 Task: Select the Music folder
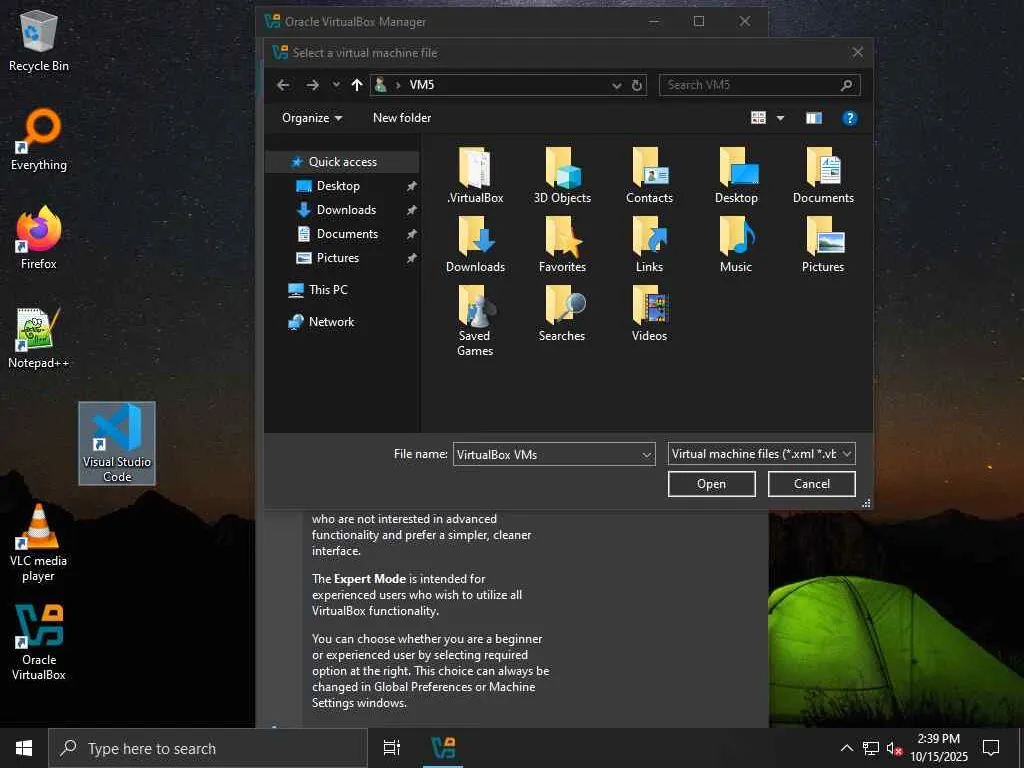pyautogui.click(x=736, y=244)
